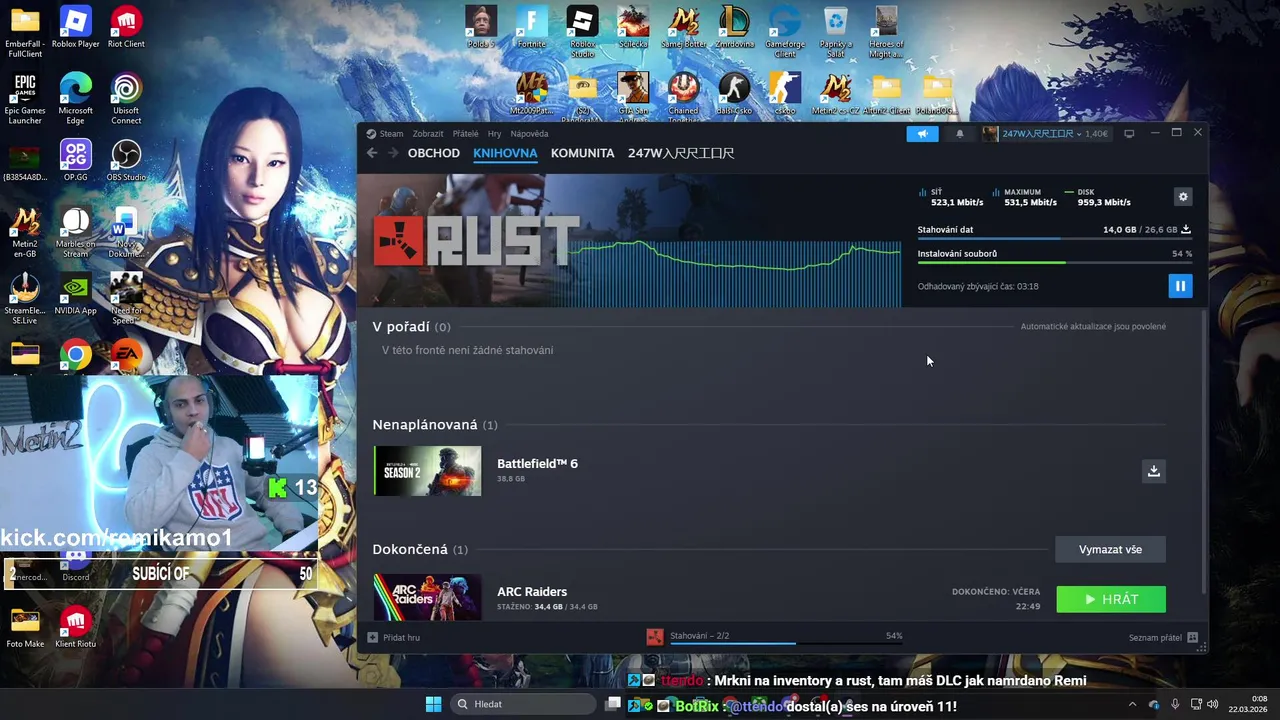This screenshot has height=720, width=1280.
Task: Open the OBCHOD tab in Steam
Action: coord(434,153)
